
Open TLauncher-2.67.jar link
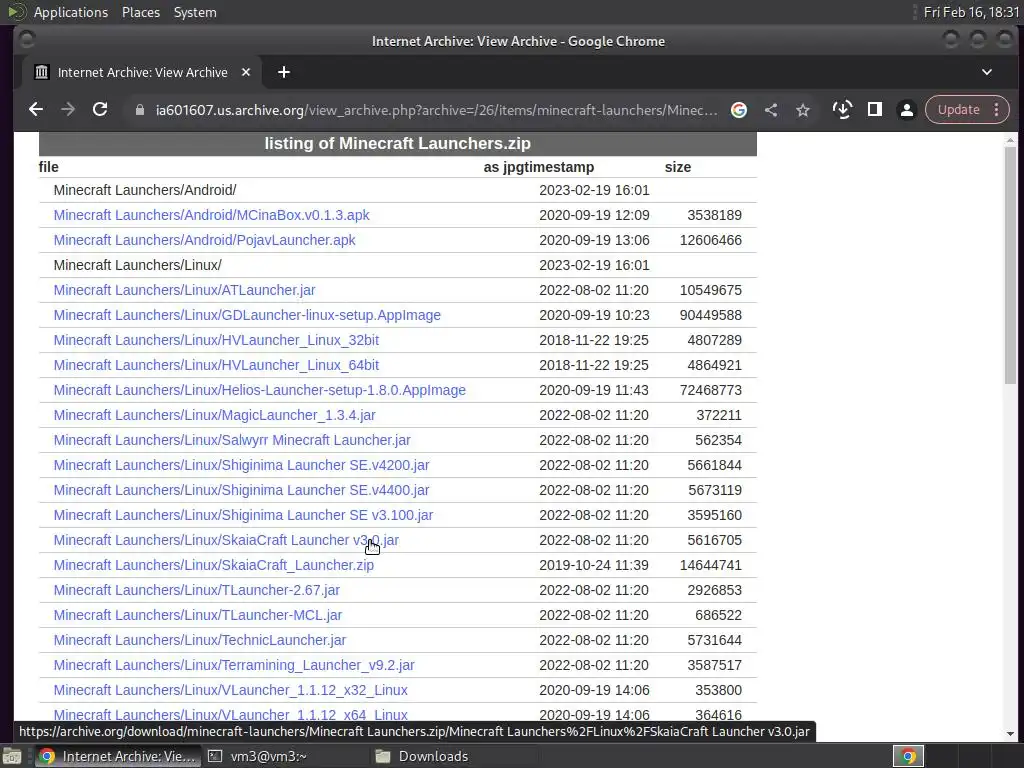tap(197, 590)
